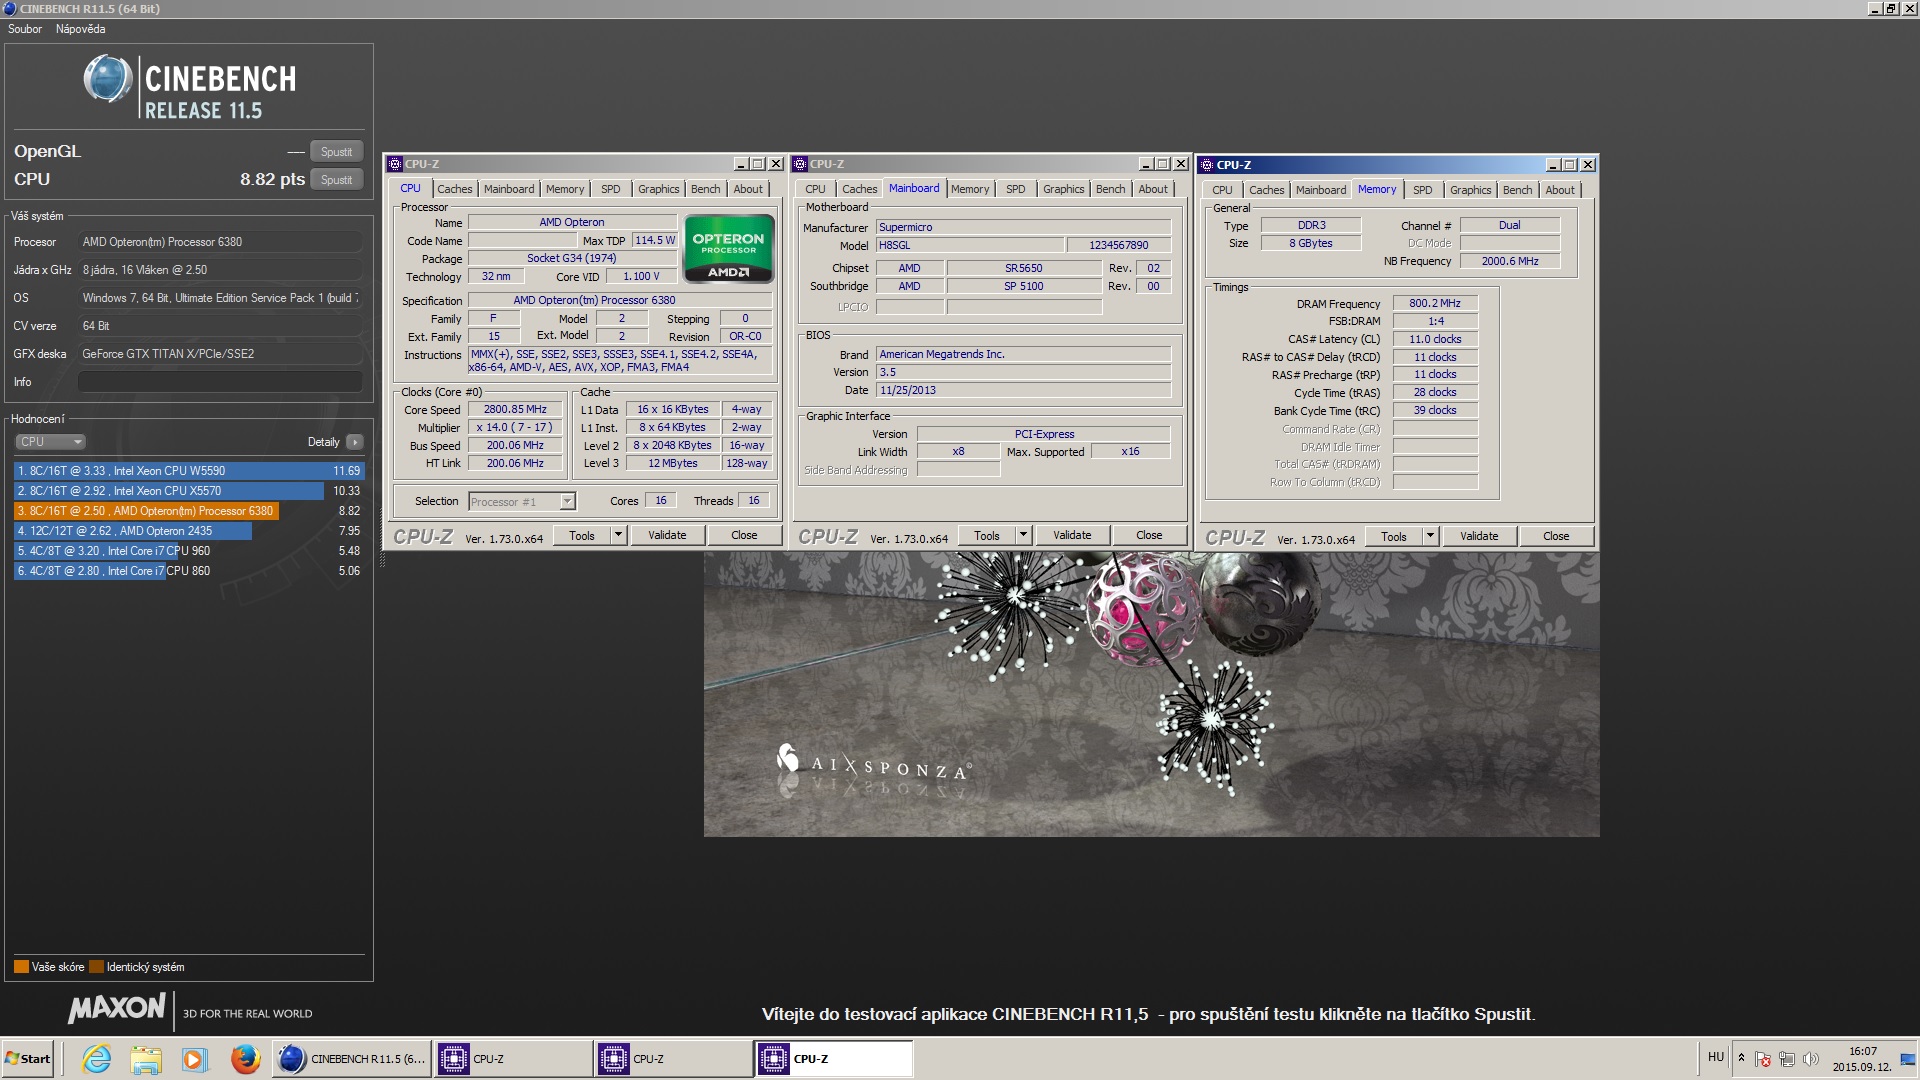Open Tools dropdown arrow in Memory CPU-Z window
The image size is (1920, 1080).
(1430, 536)
